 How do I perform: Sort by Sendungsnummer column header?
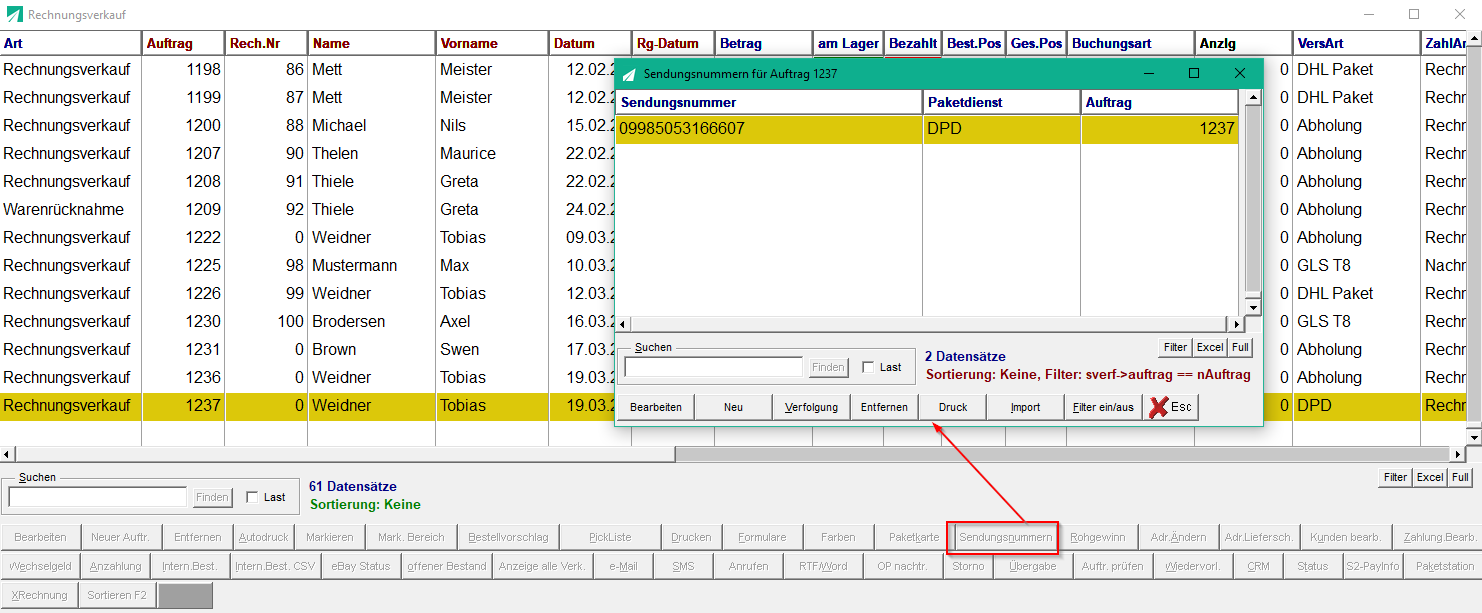coord(768,102)
